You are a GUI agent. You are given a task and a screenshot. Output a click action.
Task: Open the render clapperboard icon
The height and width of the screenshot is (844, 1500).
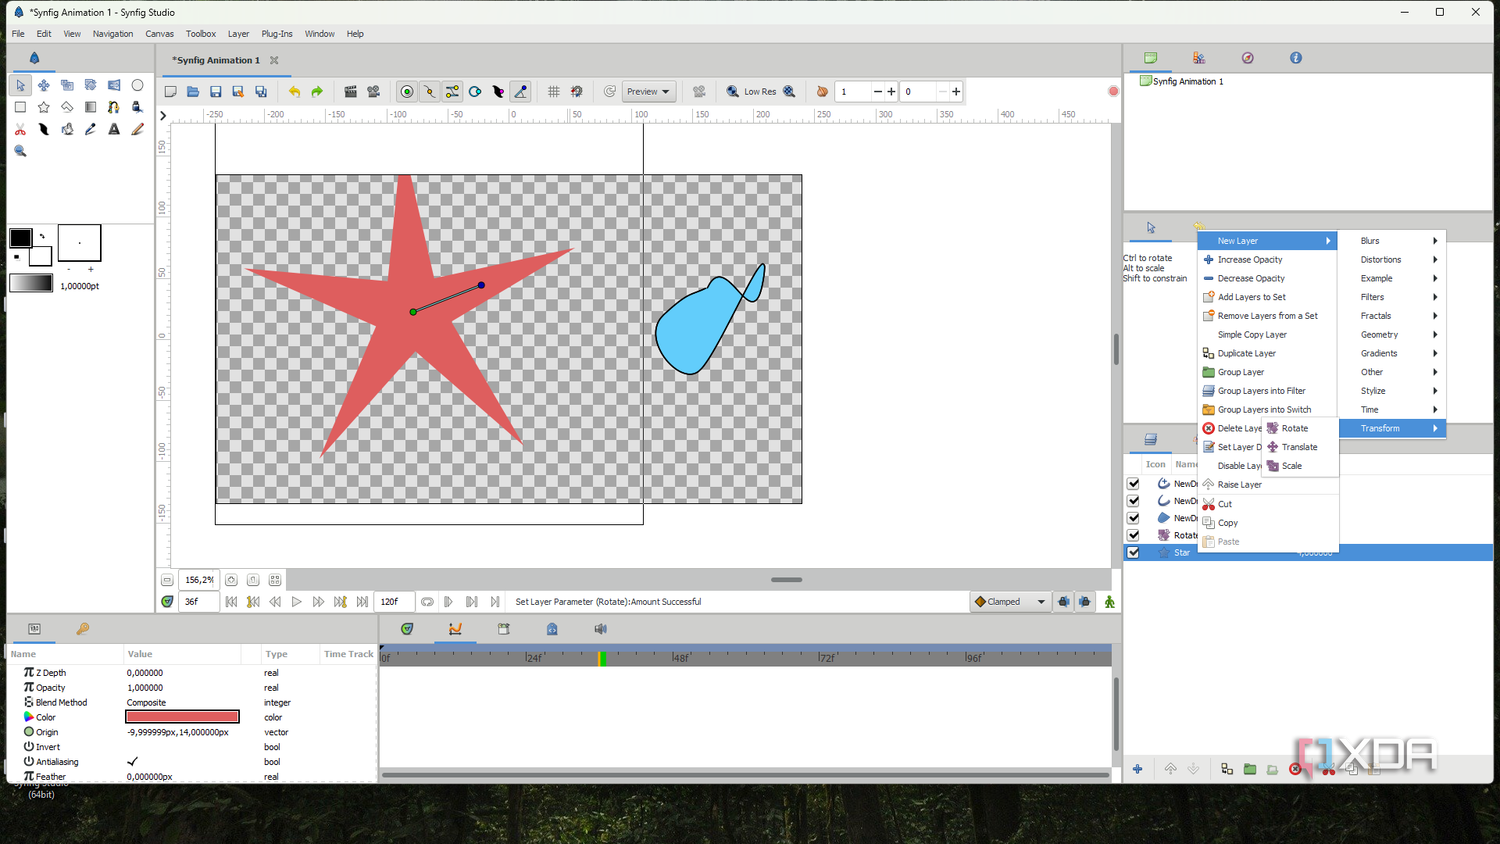(350, 91)
